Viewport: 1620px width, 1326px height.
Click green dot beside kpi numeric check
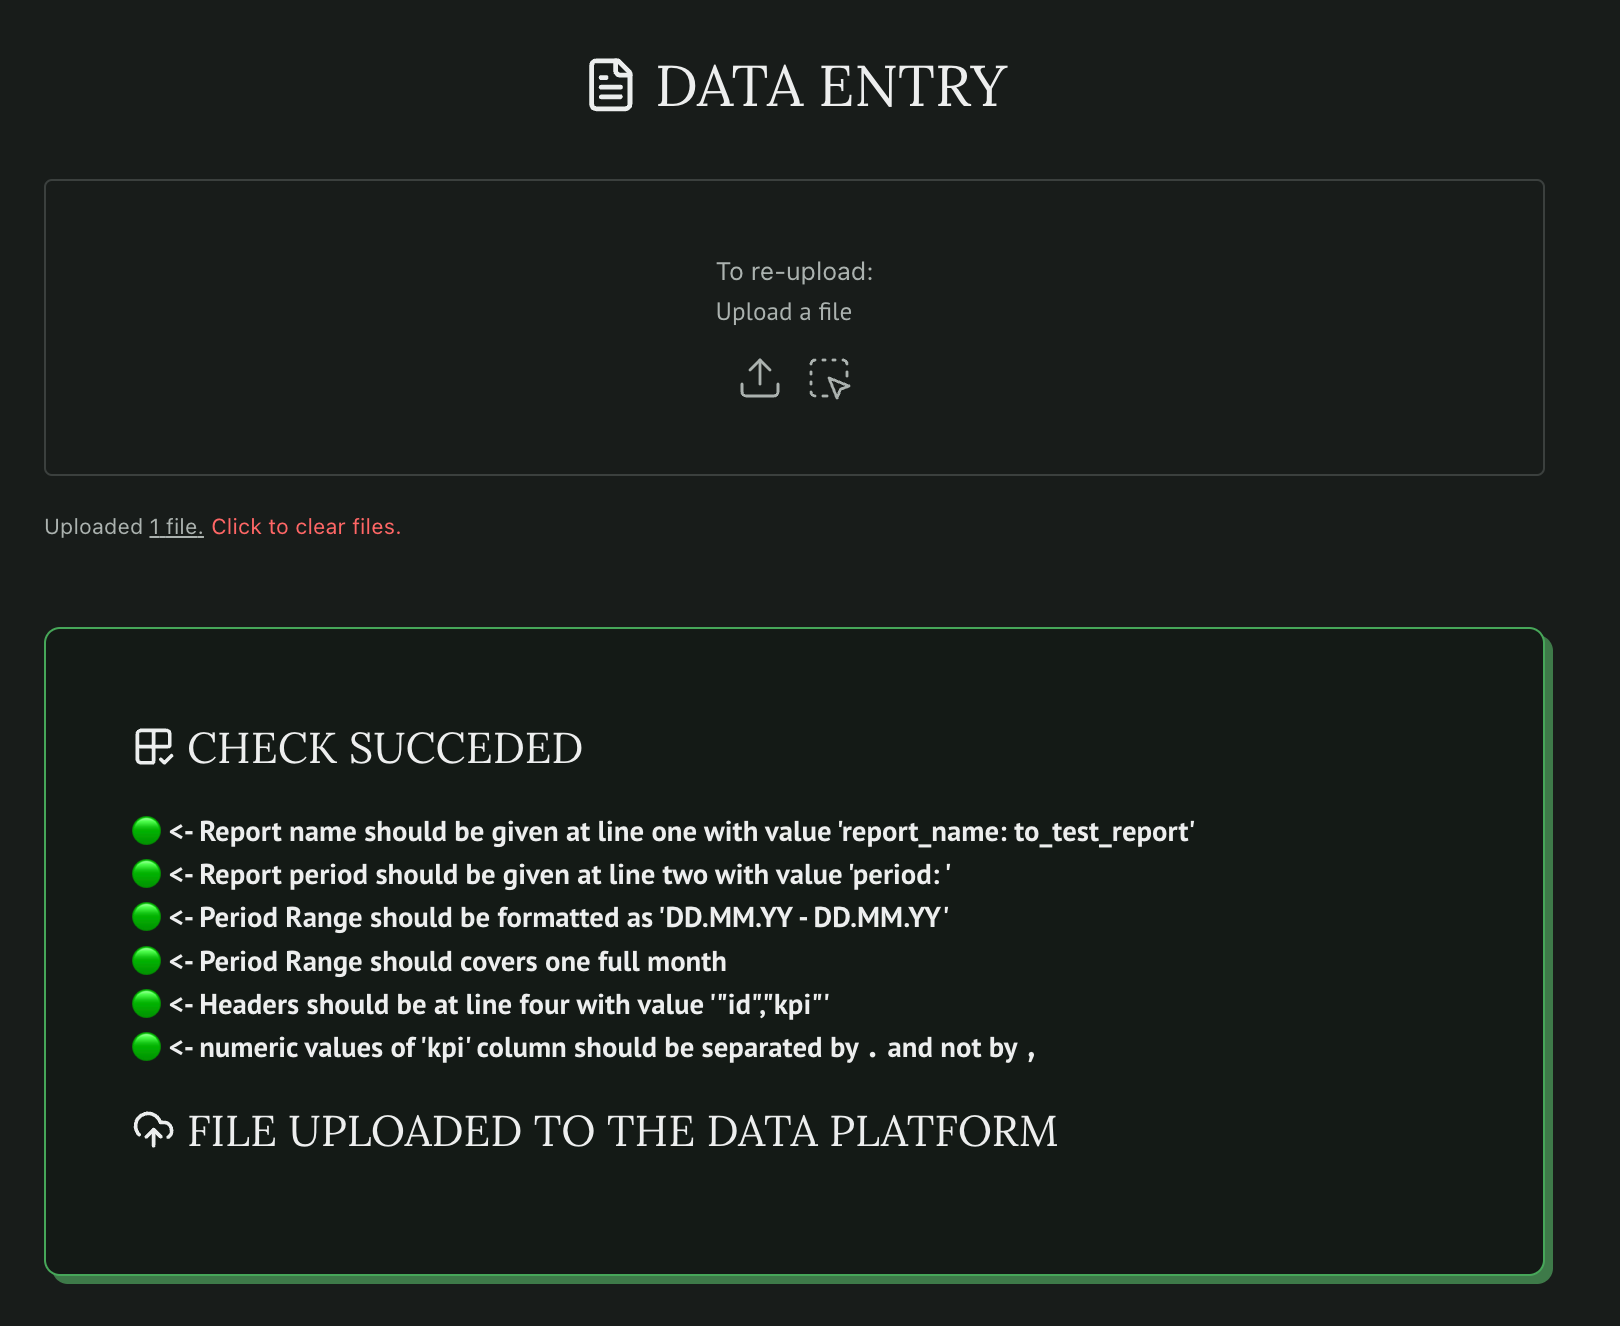point(147,1047)
